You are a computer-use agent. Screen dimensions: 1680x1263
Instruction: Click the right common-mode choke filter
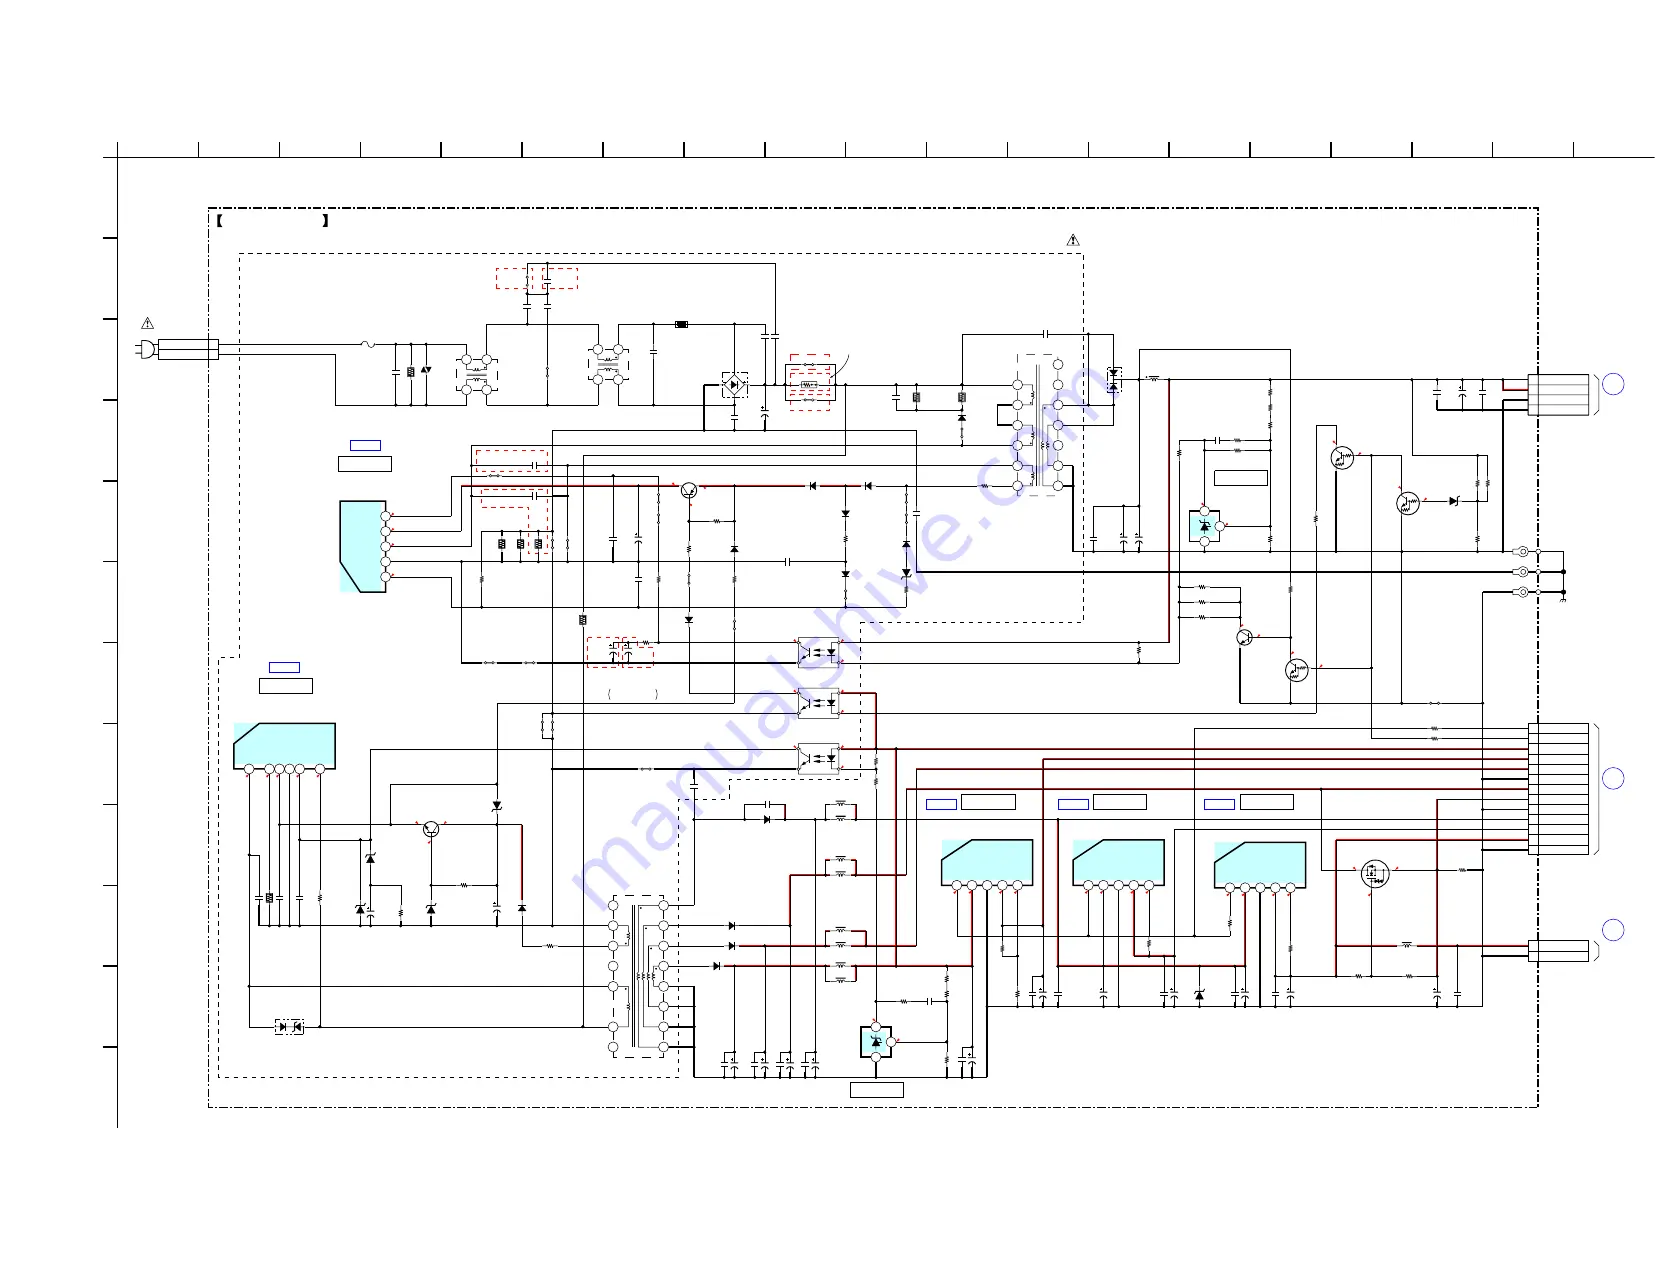coord(608,365)
